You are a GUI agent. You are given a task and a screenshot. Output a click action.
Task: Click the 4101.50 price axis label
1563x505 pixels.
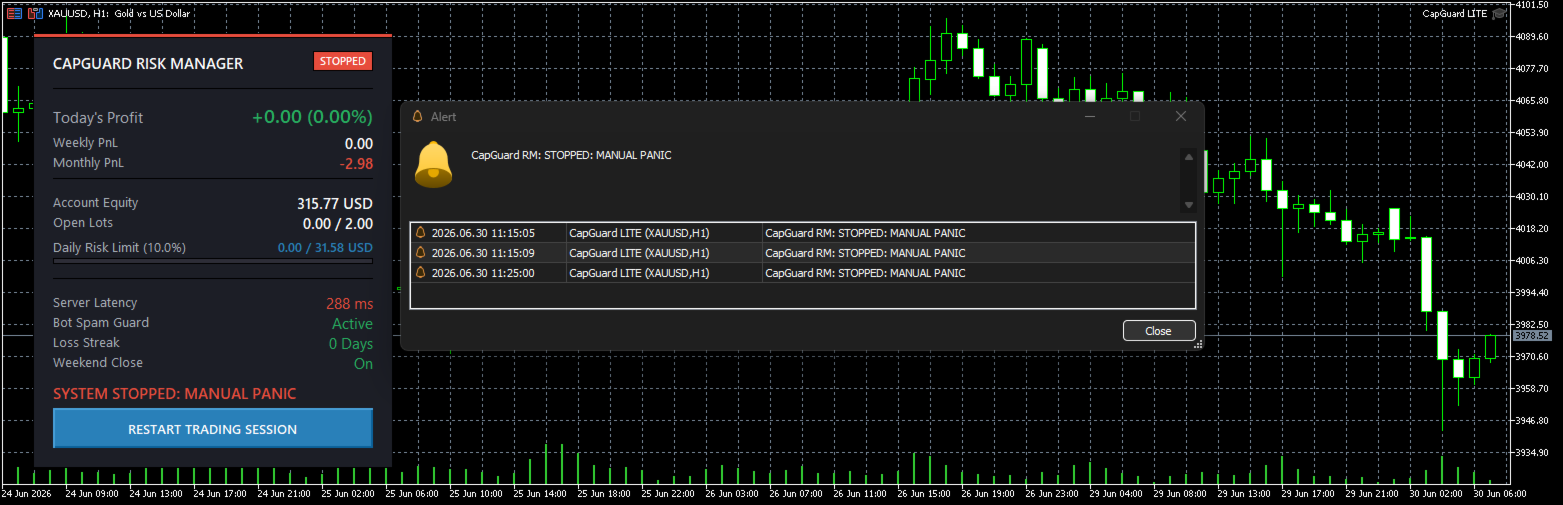(1532, 5)
